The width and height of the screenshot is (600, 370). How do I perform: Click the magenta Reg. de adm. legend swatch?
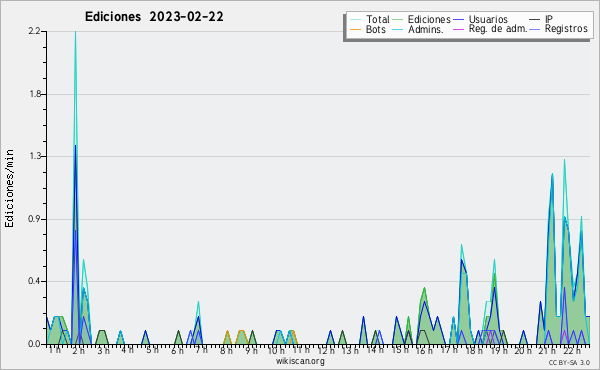coord(458,29)
